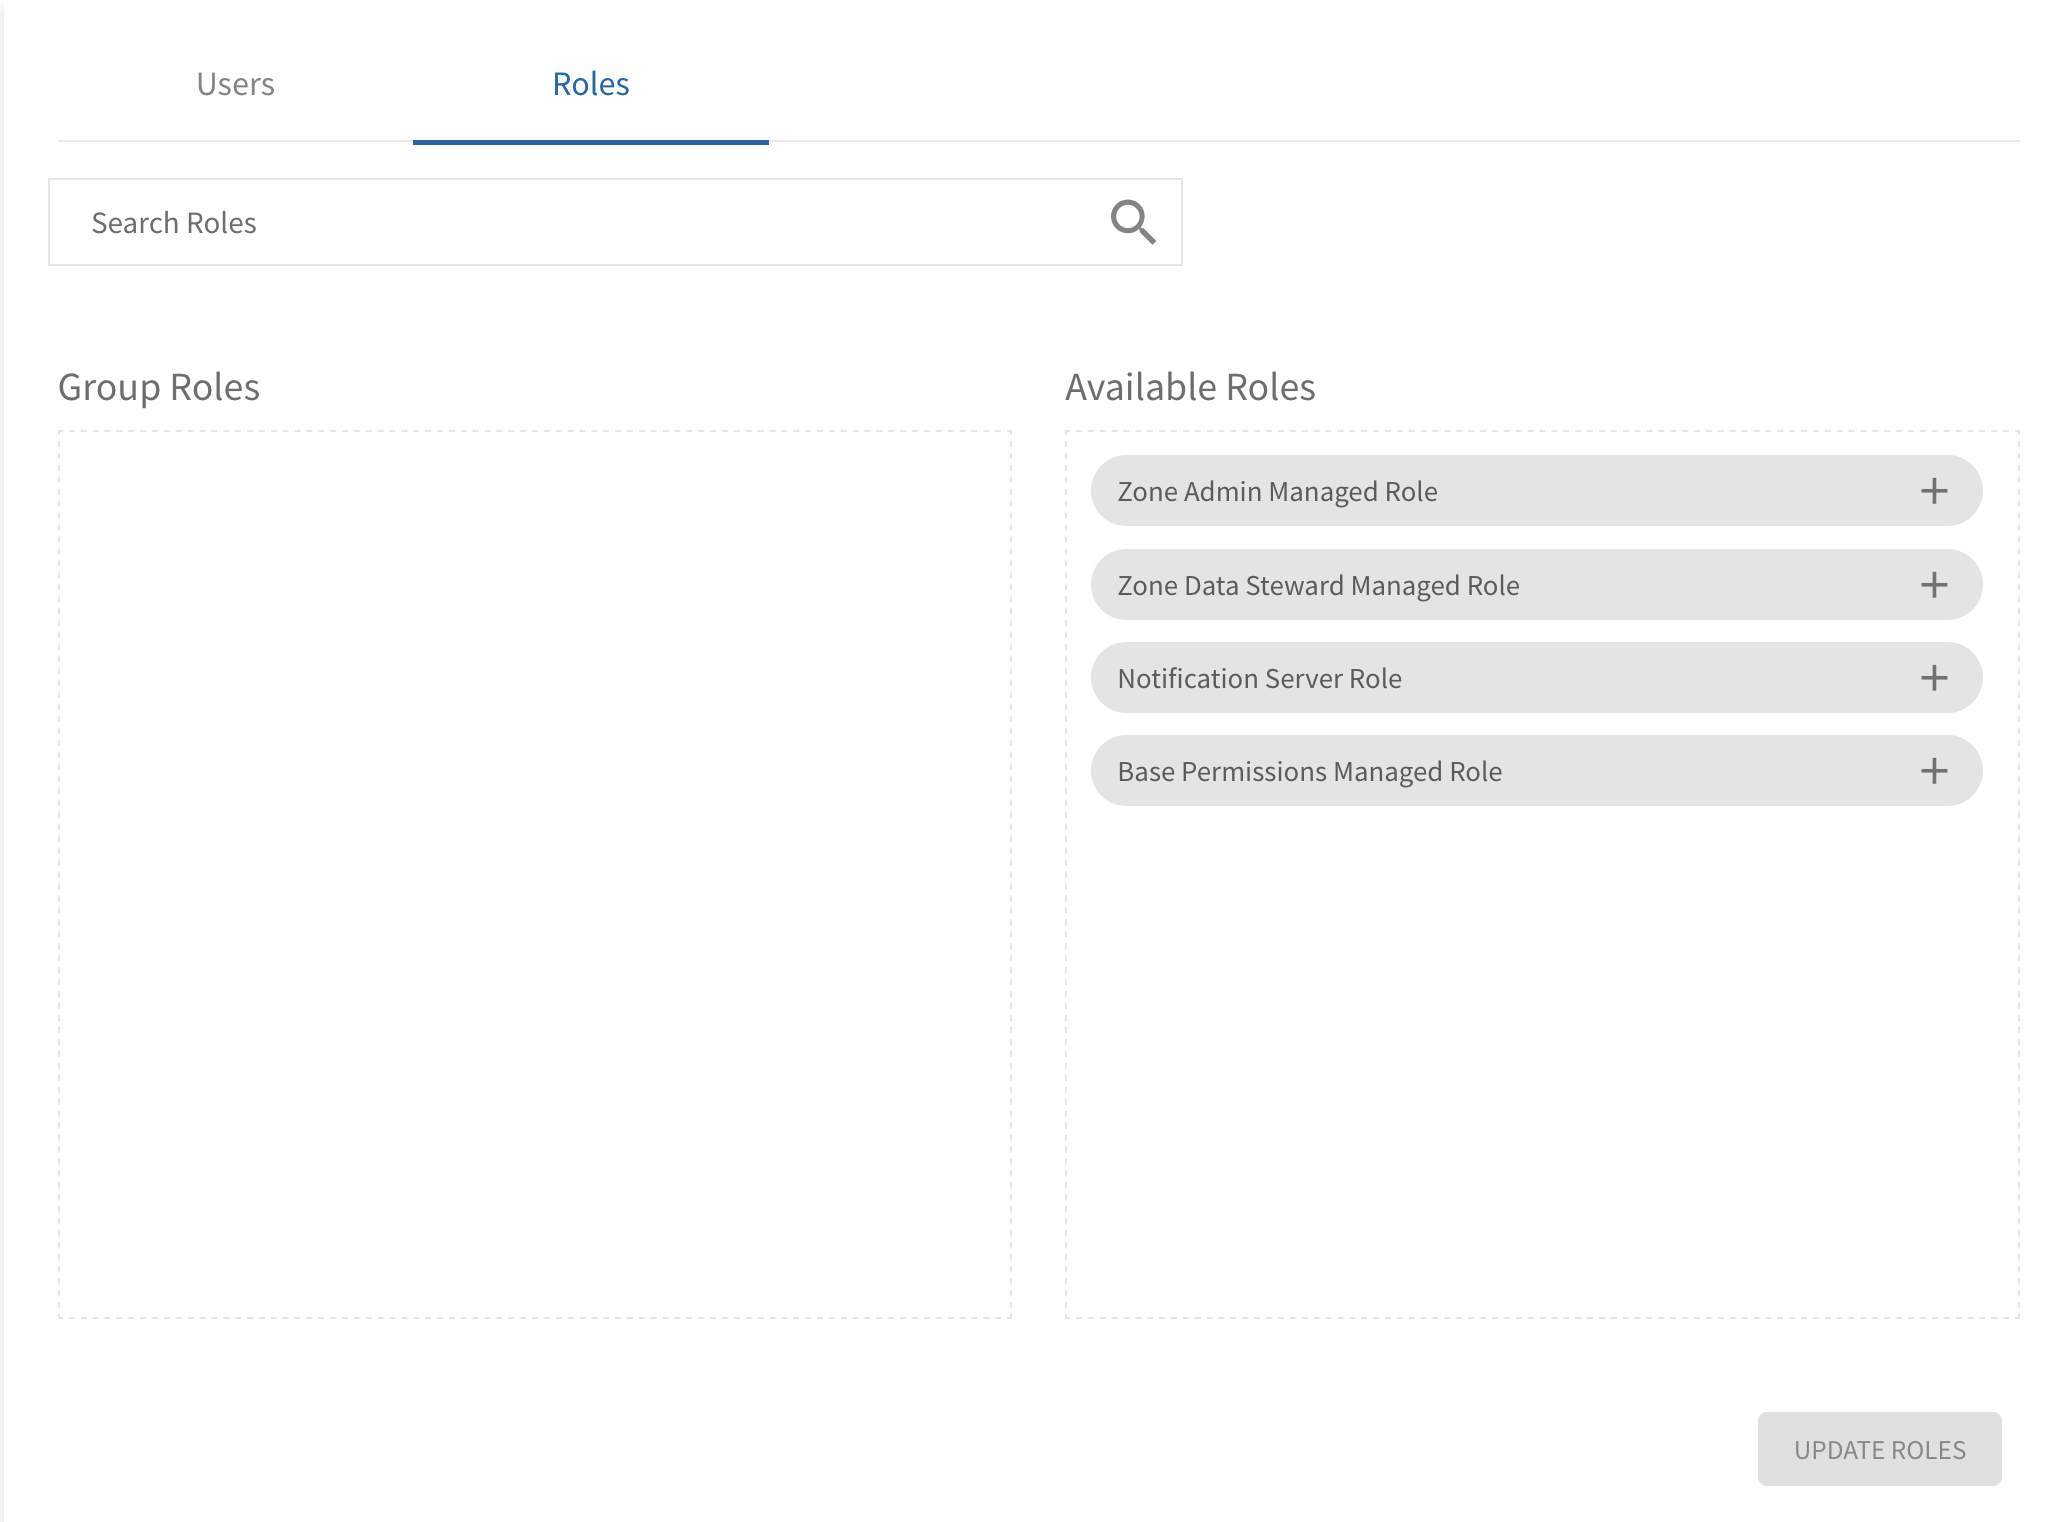2072x1522 pixels.
Task: Click the blue indicator under Roles tab
Action: [590, 142]
